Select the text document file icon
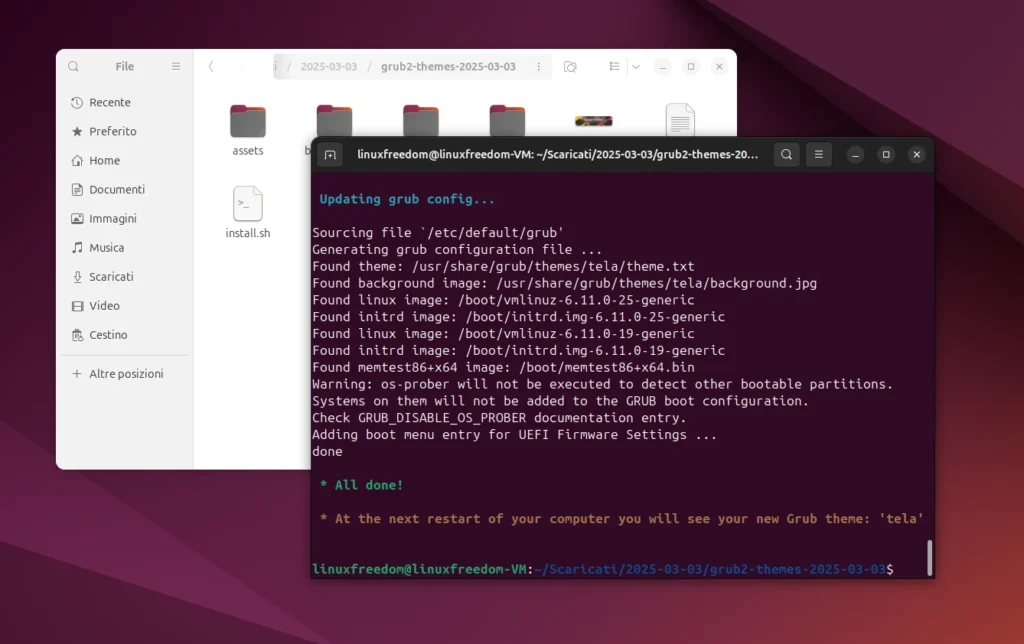This screenshot has width=1024, height=644. 680,120
